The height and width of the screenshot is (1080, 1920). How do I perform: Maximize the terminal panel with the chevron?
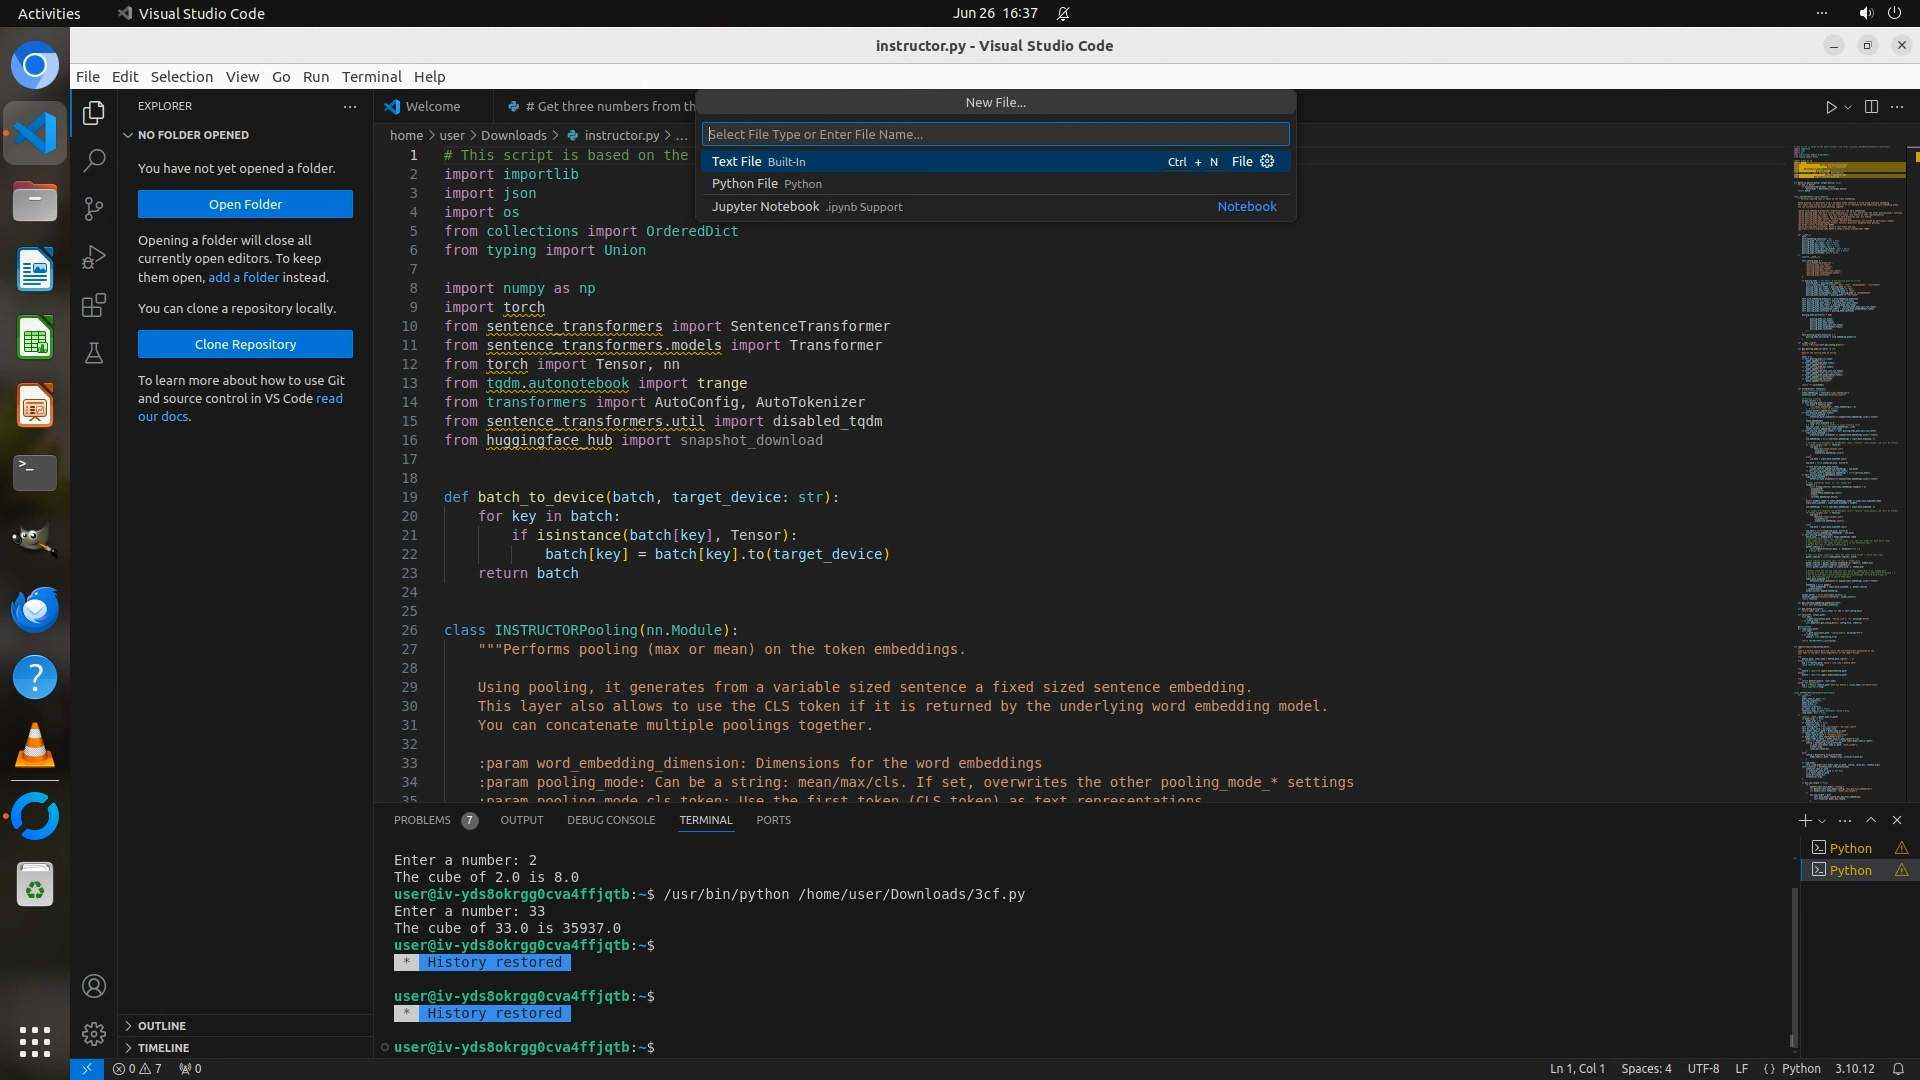point(1871,820)
